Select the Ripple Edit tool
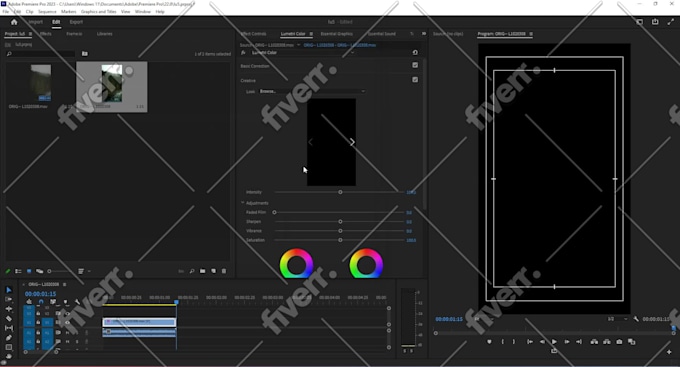The image size is (680, 367). (9, 309)
